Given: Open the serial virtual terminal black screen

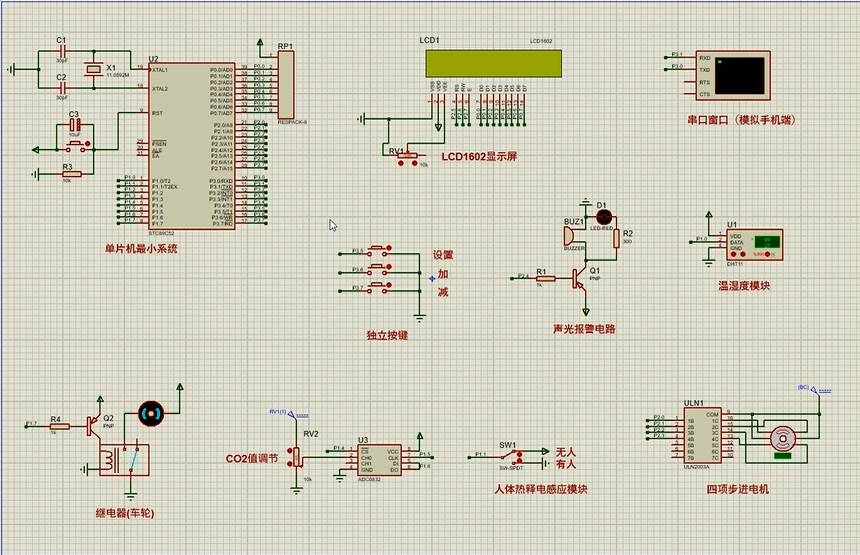Looking at the screenshot, I should click(739, 75).
